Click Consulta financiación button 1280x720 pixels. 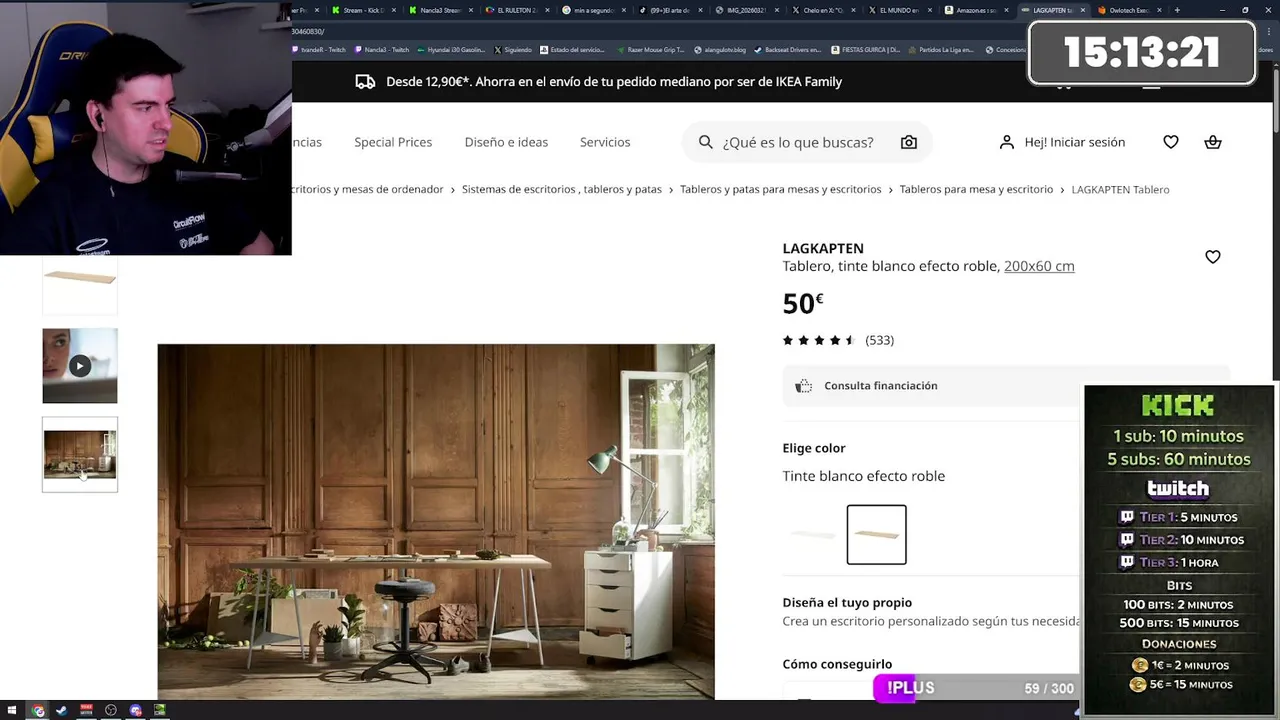[x=1006, y=386]
